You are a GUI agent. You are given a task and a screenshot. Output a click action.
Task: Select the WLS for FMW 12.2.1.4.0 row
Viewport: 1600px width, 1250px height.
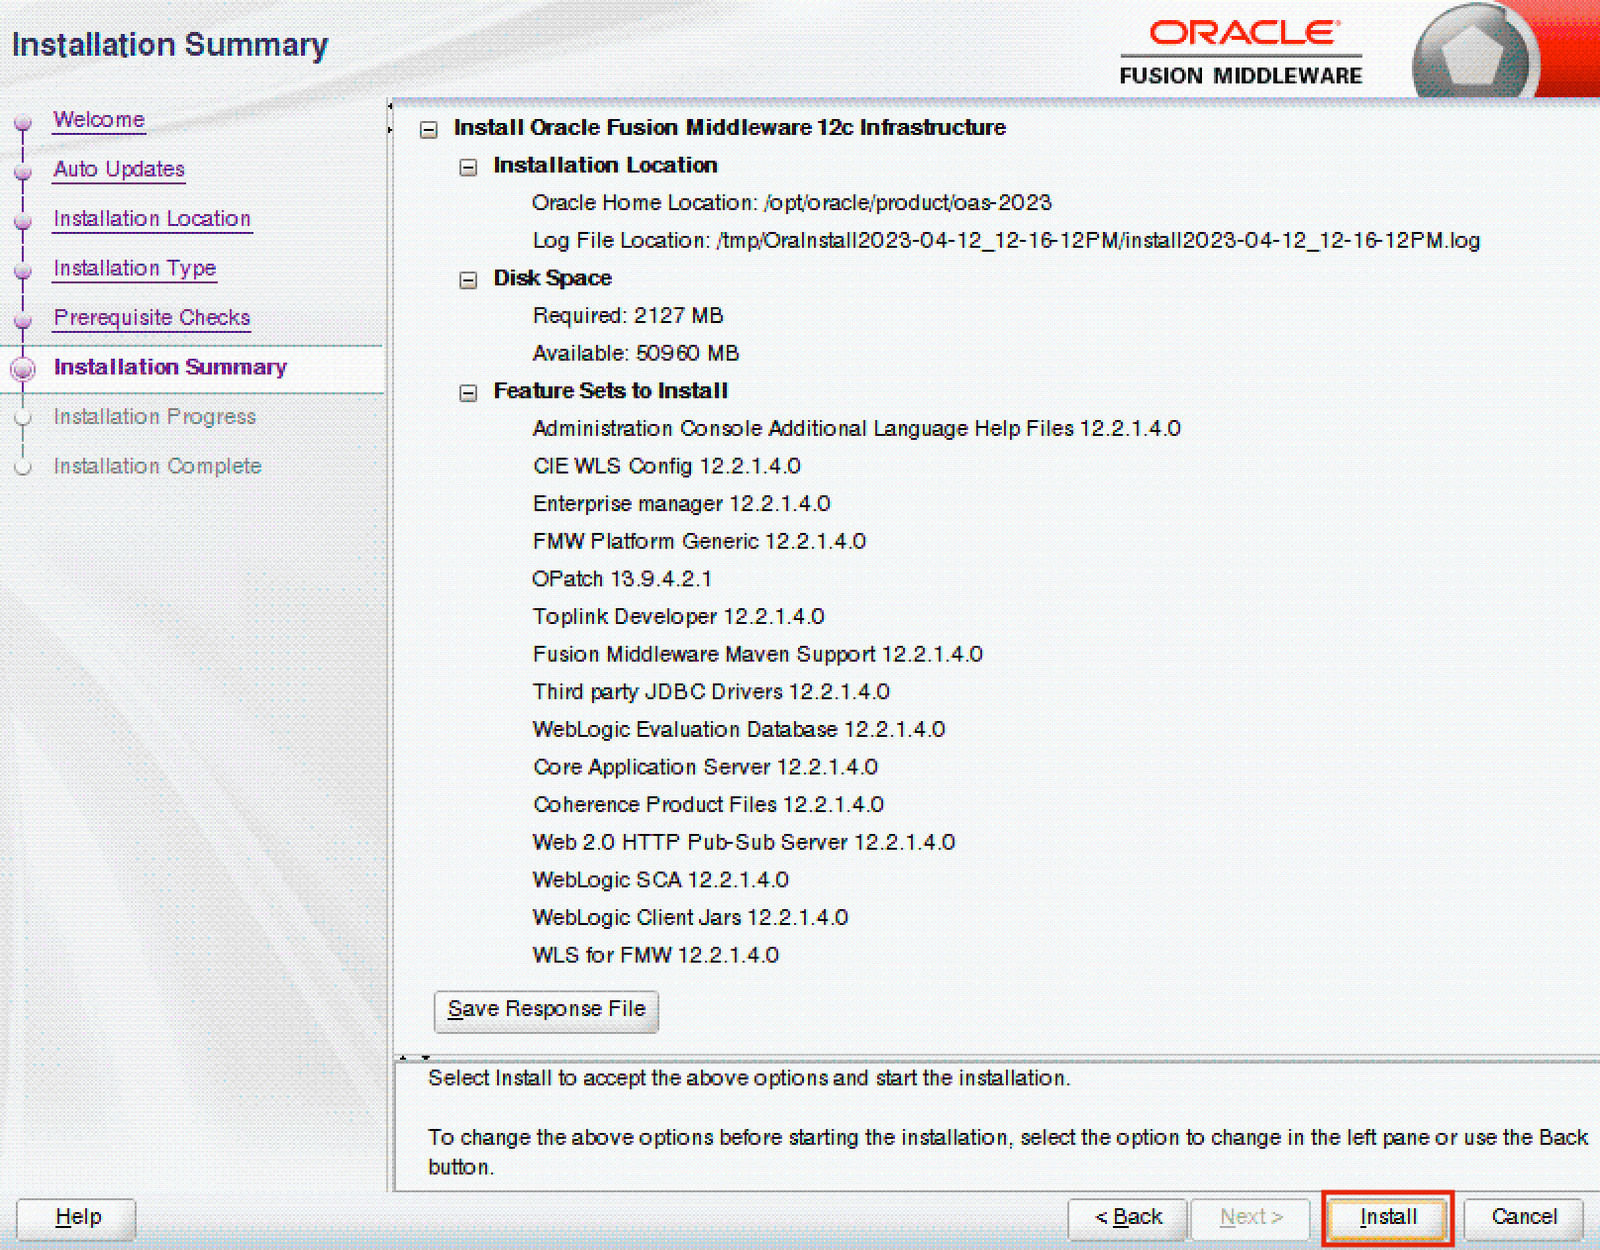(x=656, y=956)
